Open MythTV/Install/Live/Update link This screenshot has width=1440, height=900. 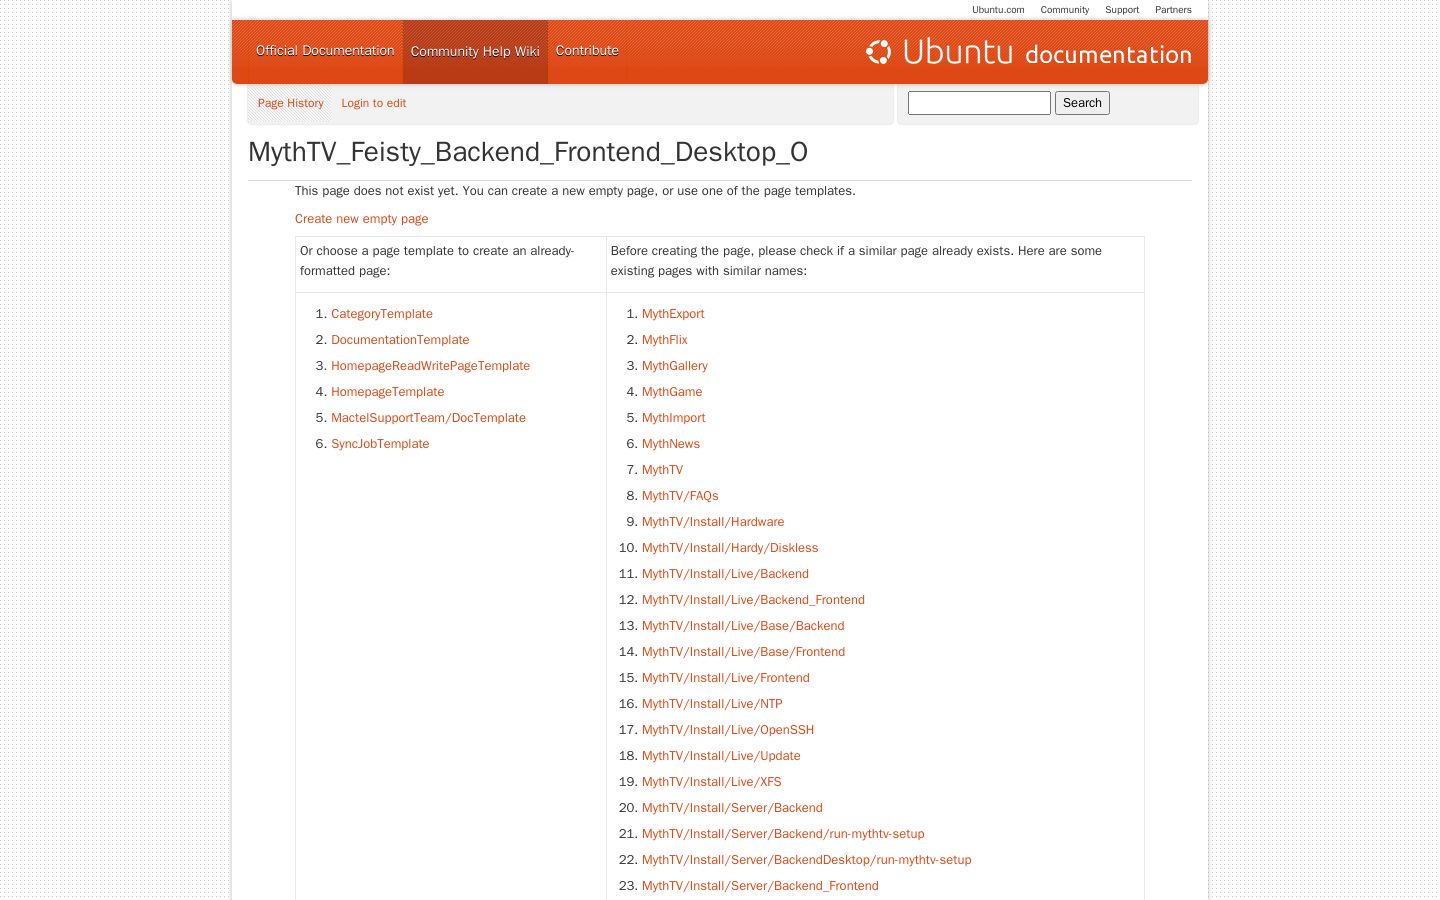721,756
